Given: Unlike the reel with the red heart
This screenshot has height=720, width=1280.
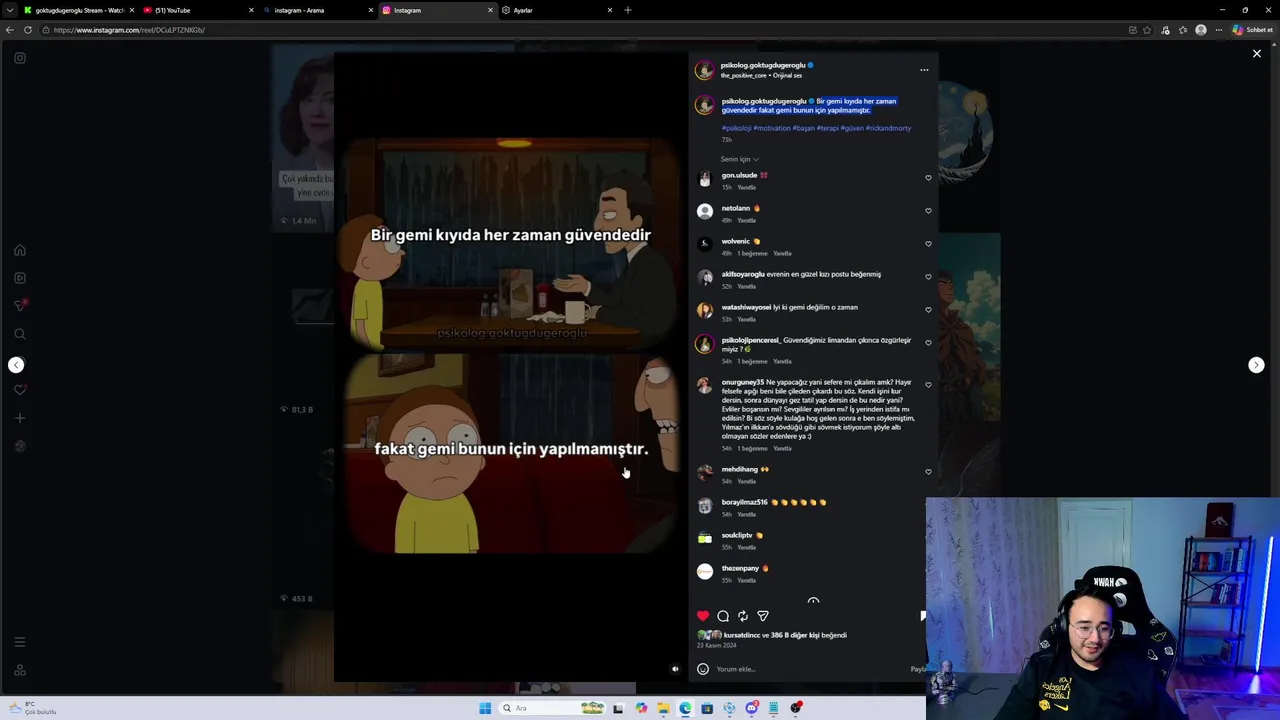Looking at the screenshot, I should 703,616.
